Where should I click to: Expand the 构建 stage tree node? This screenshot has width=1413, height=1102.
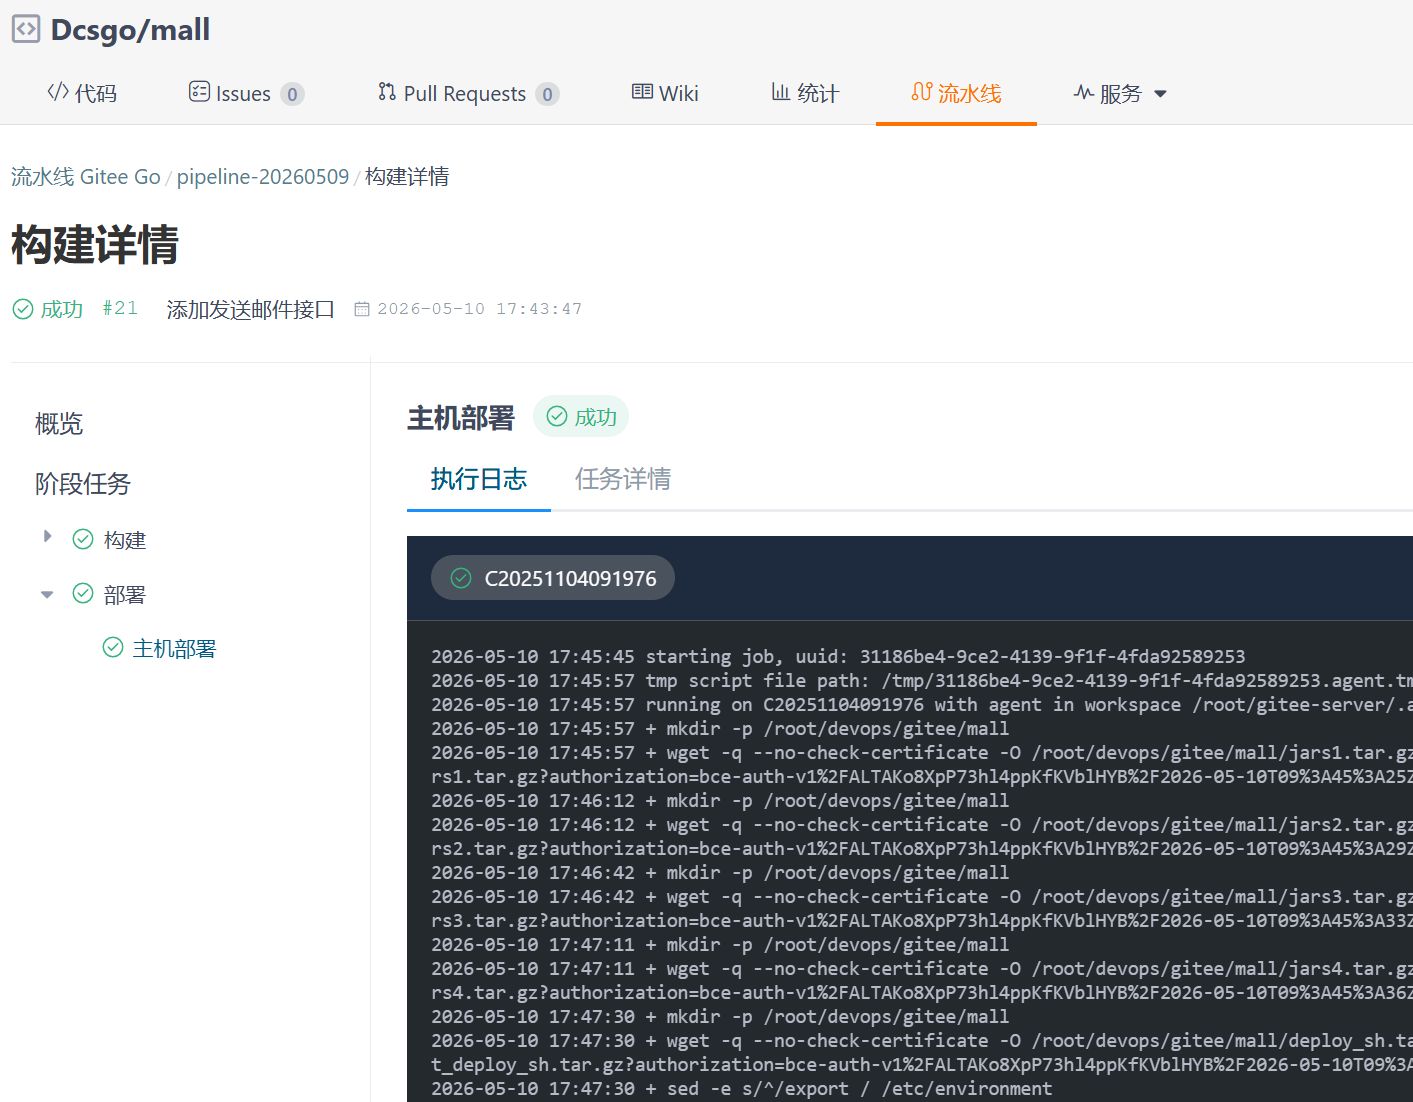click(47, 537)
